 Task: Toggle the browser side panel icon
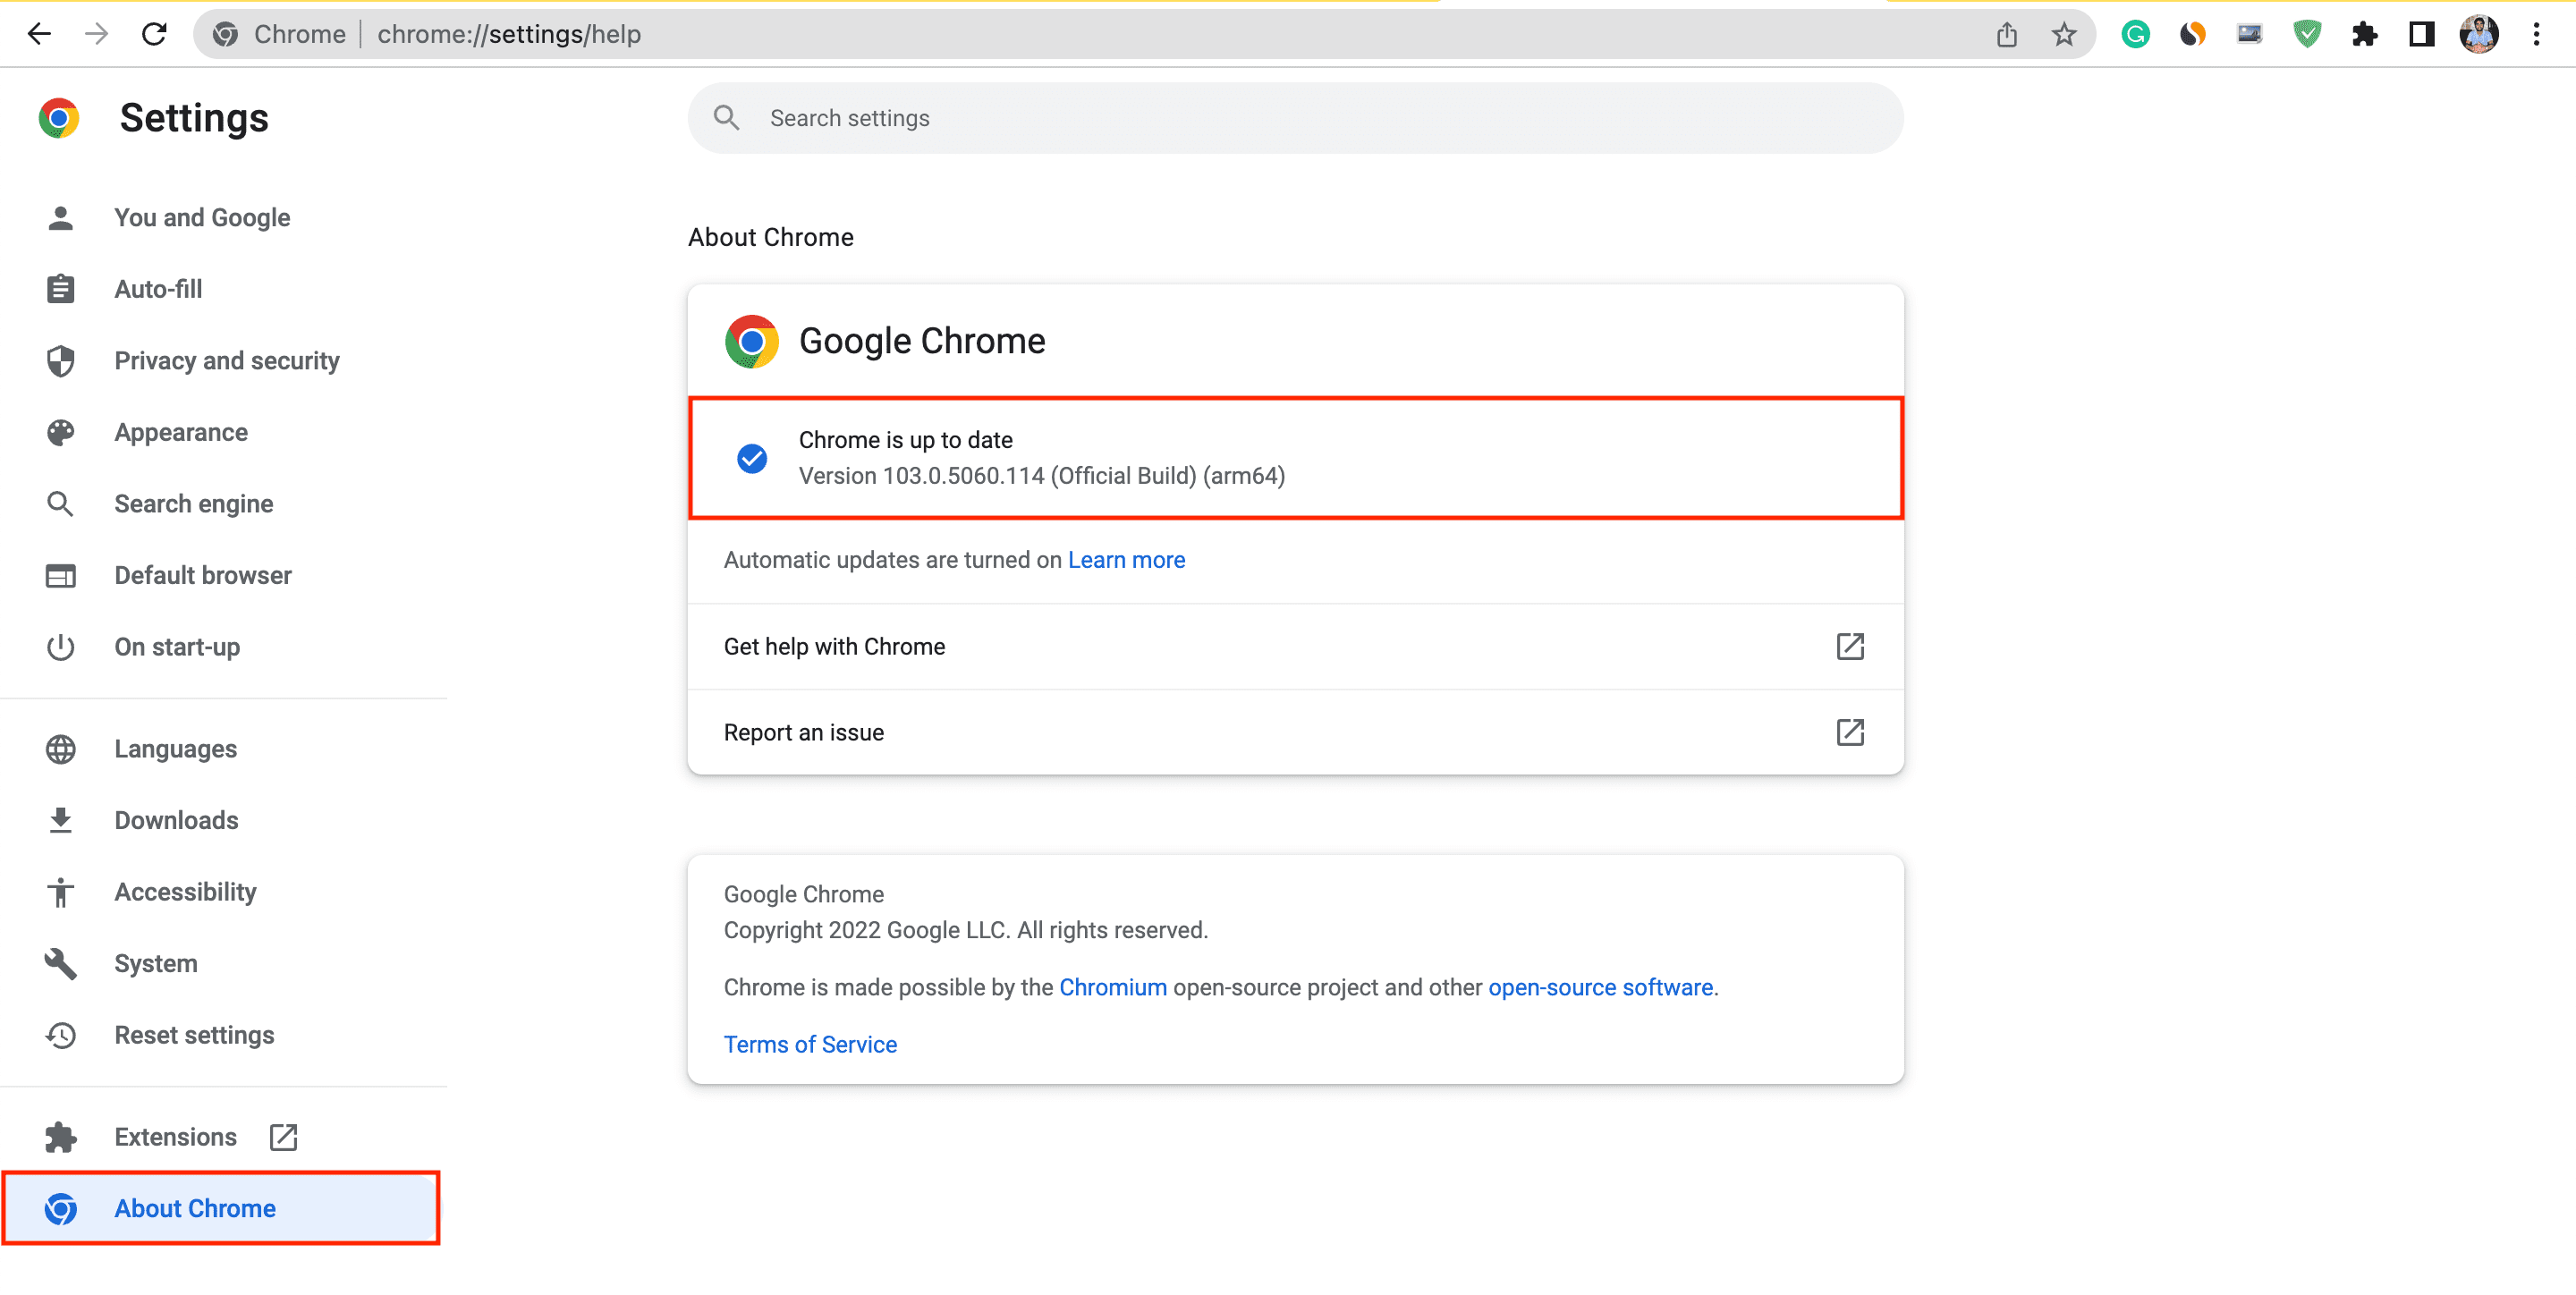[x=2422, y=34]
